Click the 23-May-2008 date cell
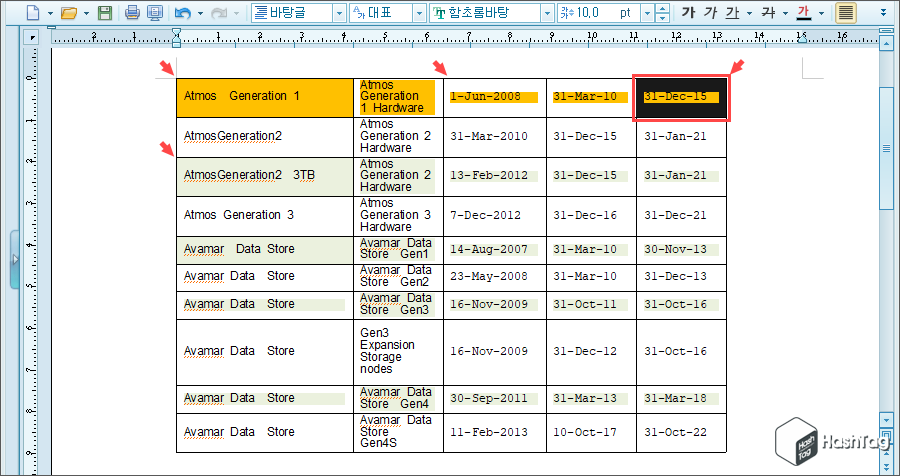 coord(495,277)
